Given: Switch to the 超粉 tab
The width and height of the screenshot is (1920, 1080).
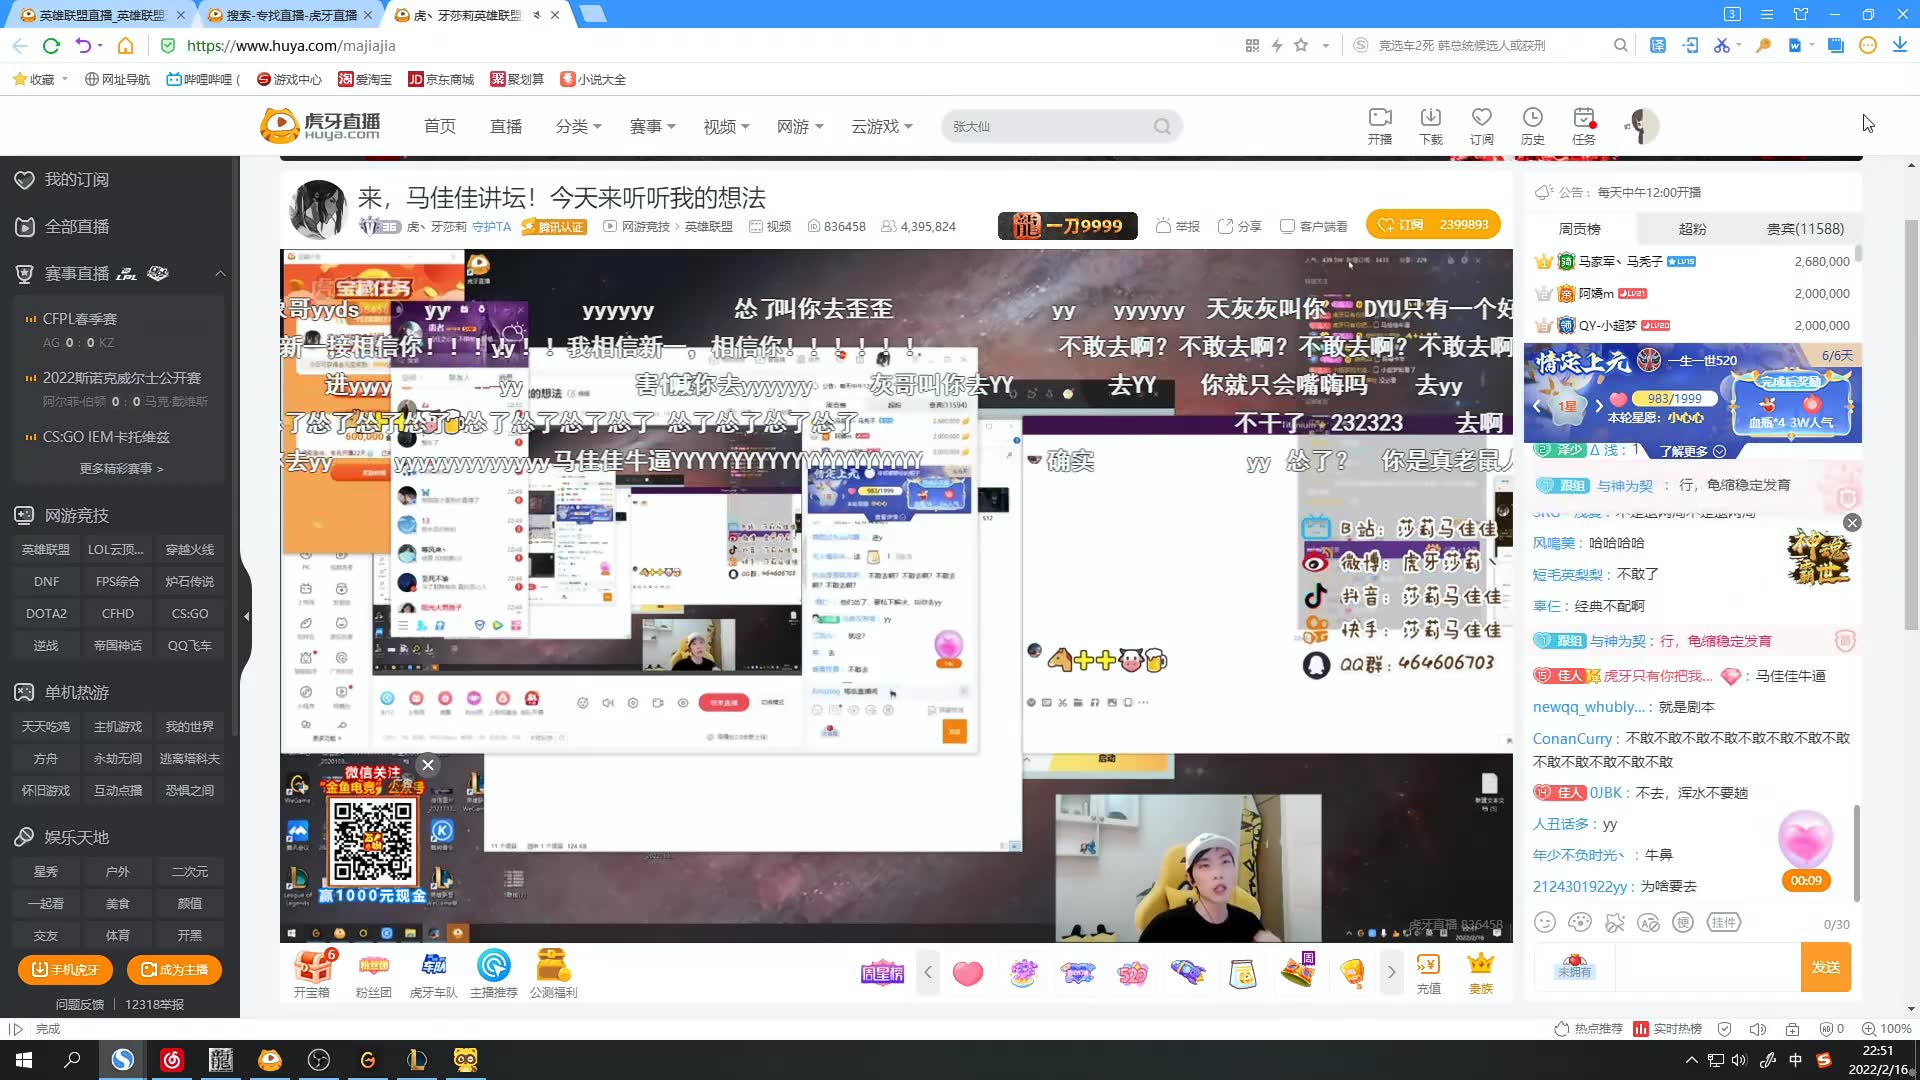Looking at the screenshot, I should click(1692, 229).
